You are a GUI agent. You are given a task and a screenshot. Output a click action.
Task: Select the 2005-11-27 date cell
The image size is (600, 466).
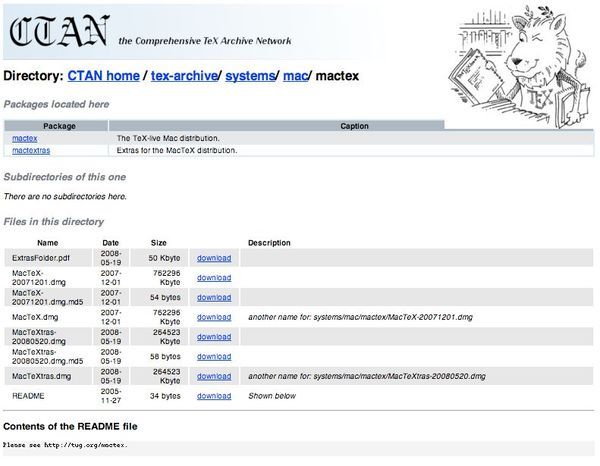click(x=111, y=396)
